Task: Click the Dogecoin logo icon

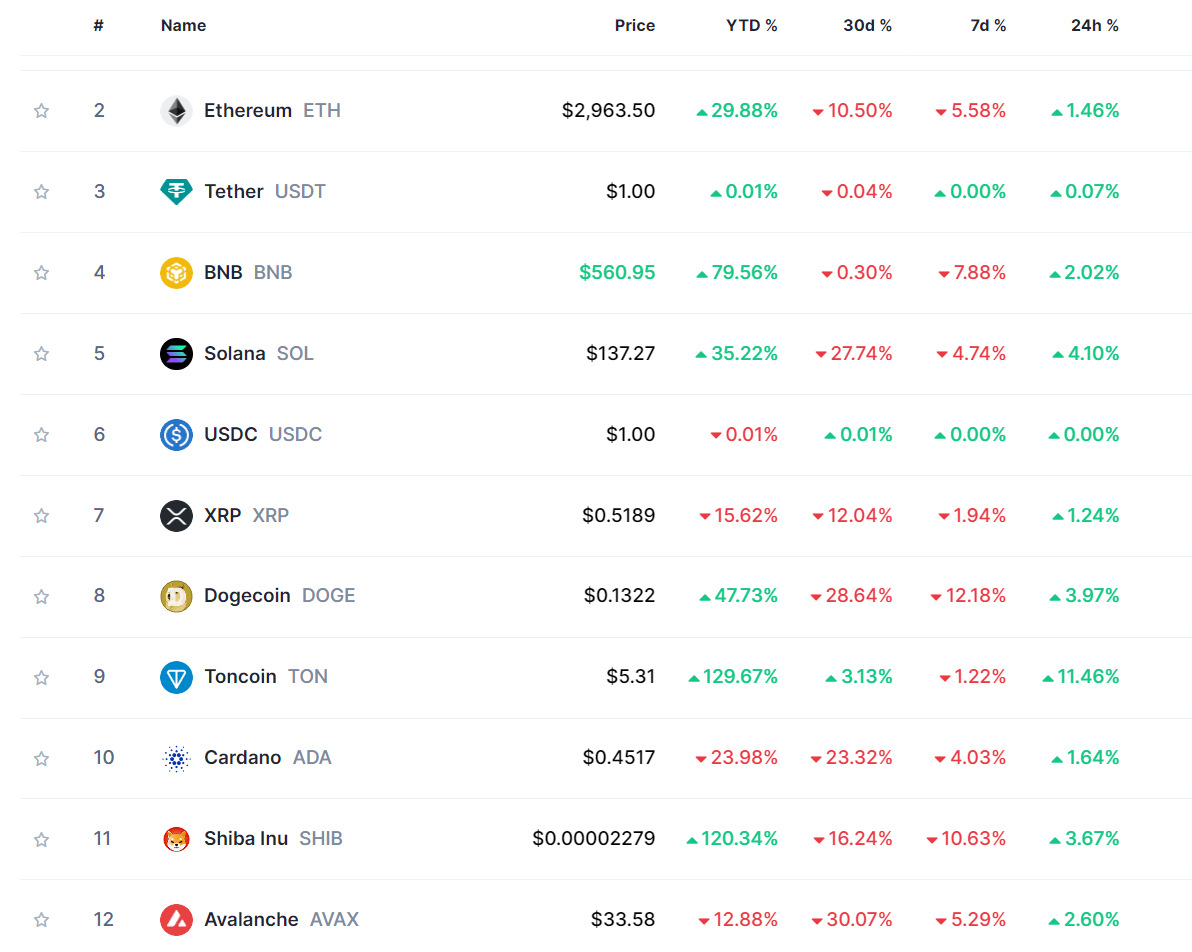Action: [x=177, y=596]
